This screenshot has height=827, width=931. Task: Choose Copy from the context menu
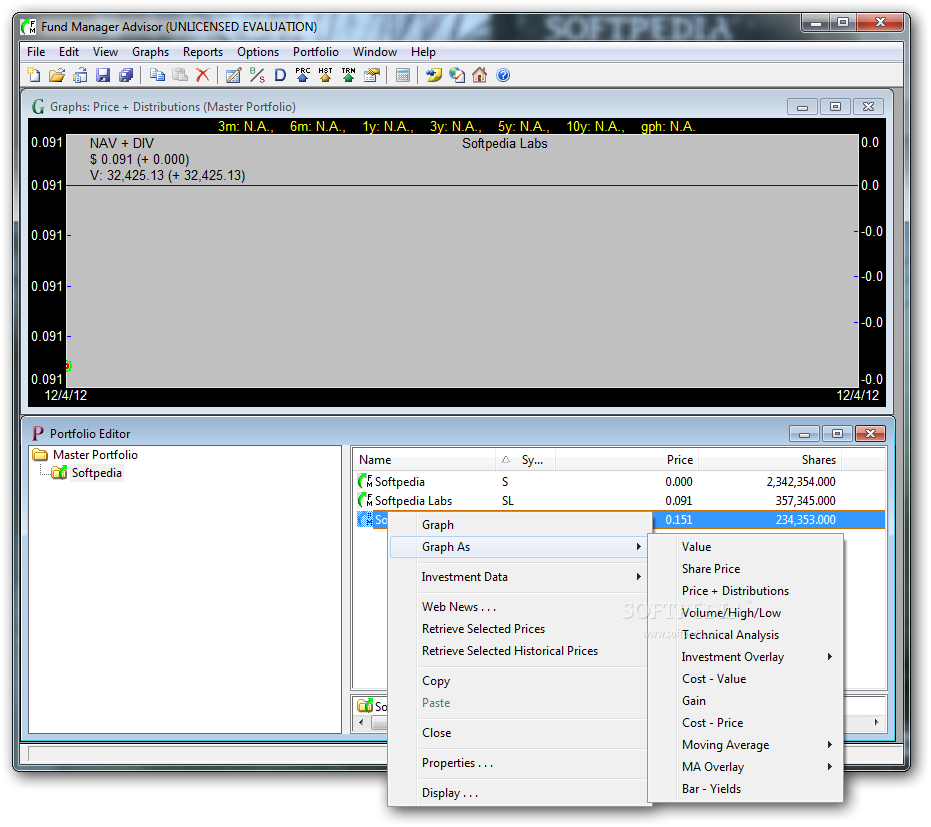click(x=520, y=681)
